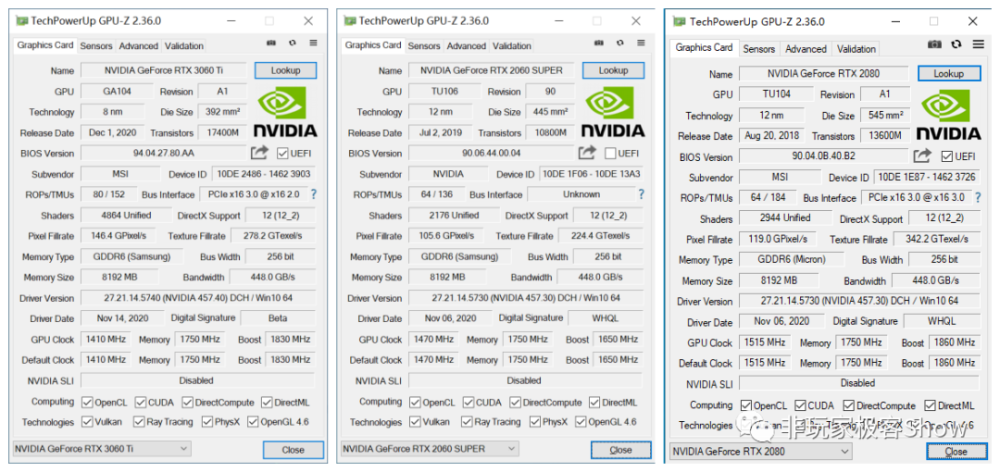Switch to Advanced tab in RTX 2080 window
Screen dimensions: 1000x472
805,48
